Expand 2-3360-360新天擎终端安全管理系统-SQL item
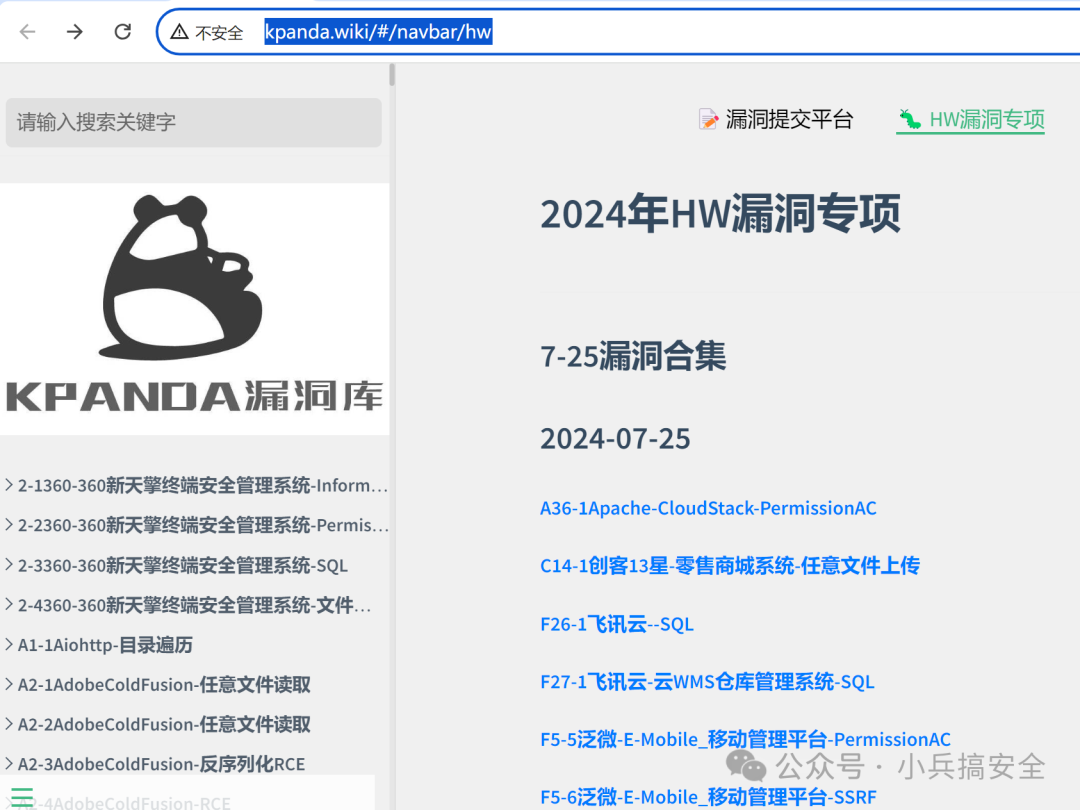1080x810 pixels. point(176,565)
